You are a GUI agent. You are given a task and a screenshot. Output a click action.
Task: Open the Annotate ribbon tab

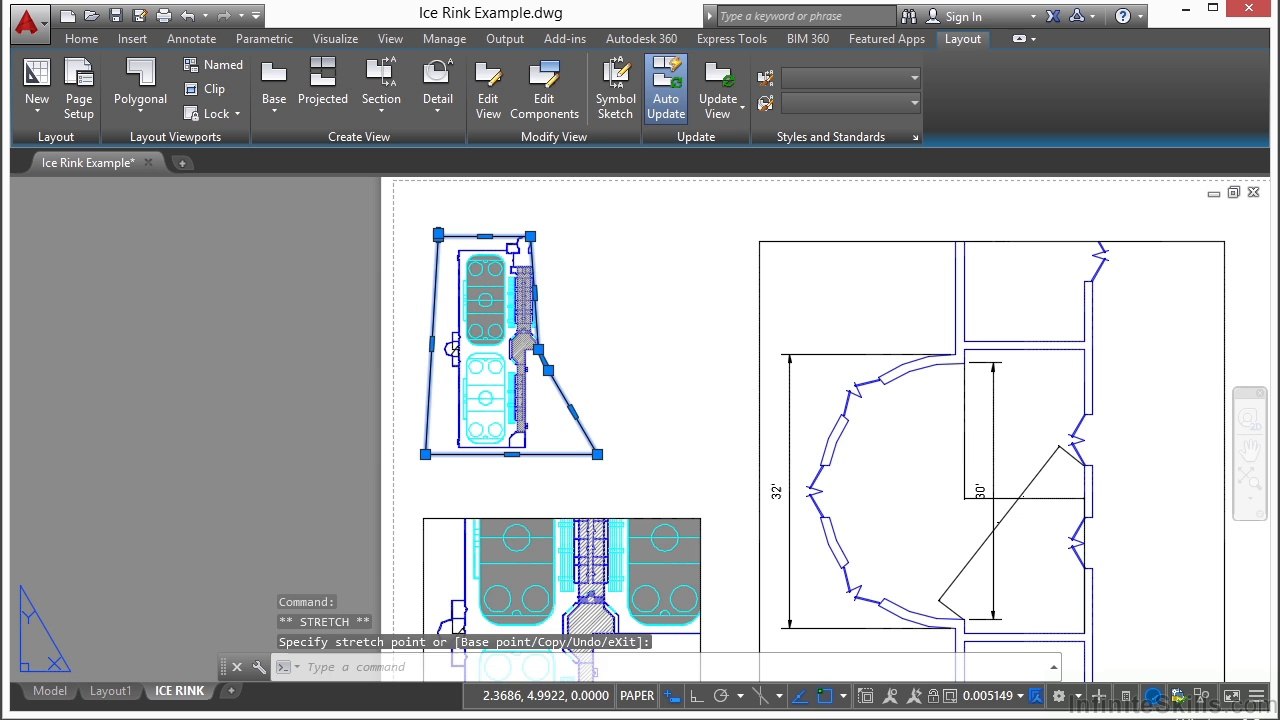(x=192, y=39)
